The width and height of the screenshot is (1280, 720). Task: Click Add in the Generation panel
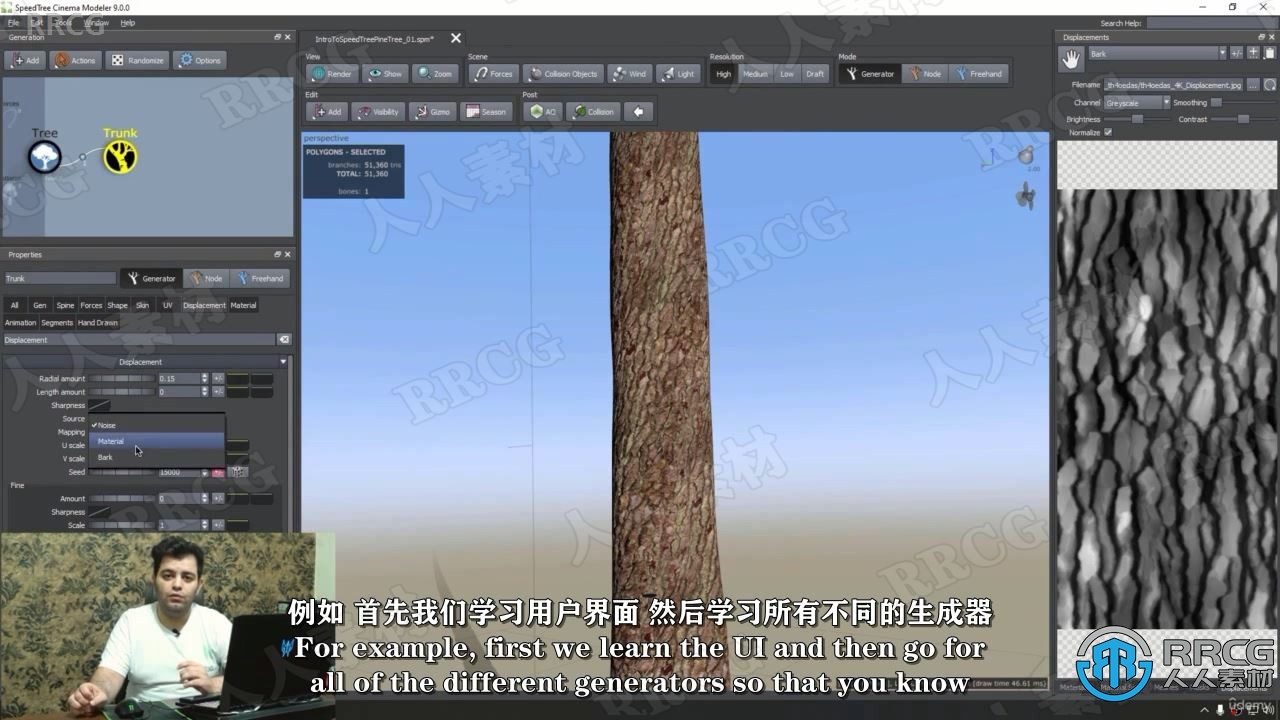point(25,60)
